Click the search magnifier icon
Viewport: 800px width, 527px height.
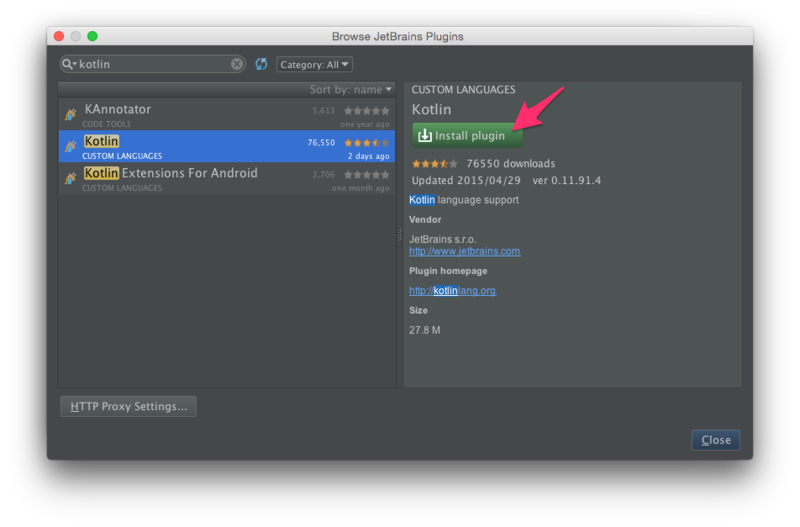pyautogui.click(x=69, y=64)
